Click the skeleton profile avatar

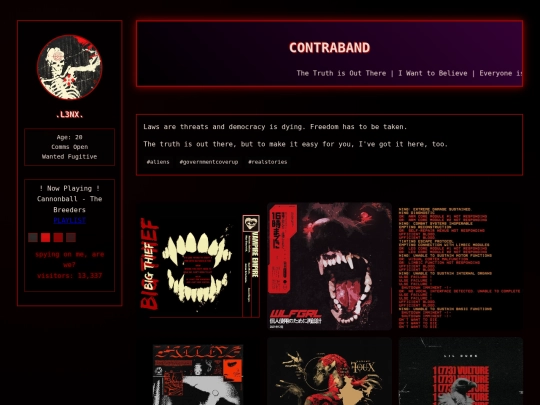click(x=70, y=67)
